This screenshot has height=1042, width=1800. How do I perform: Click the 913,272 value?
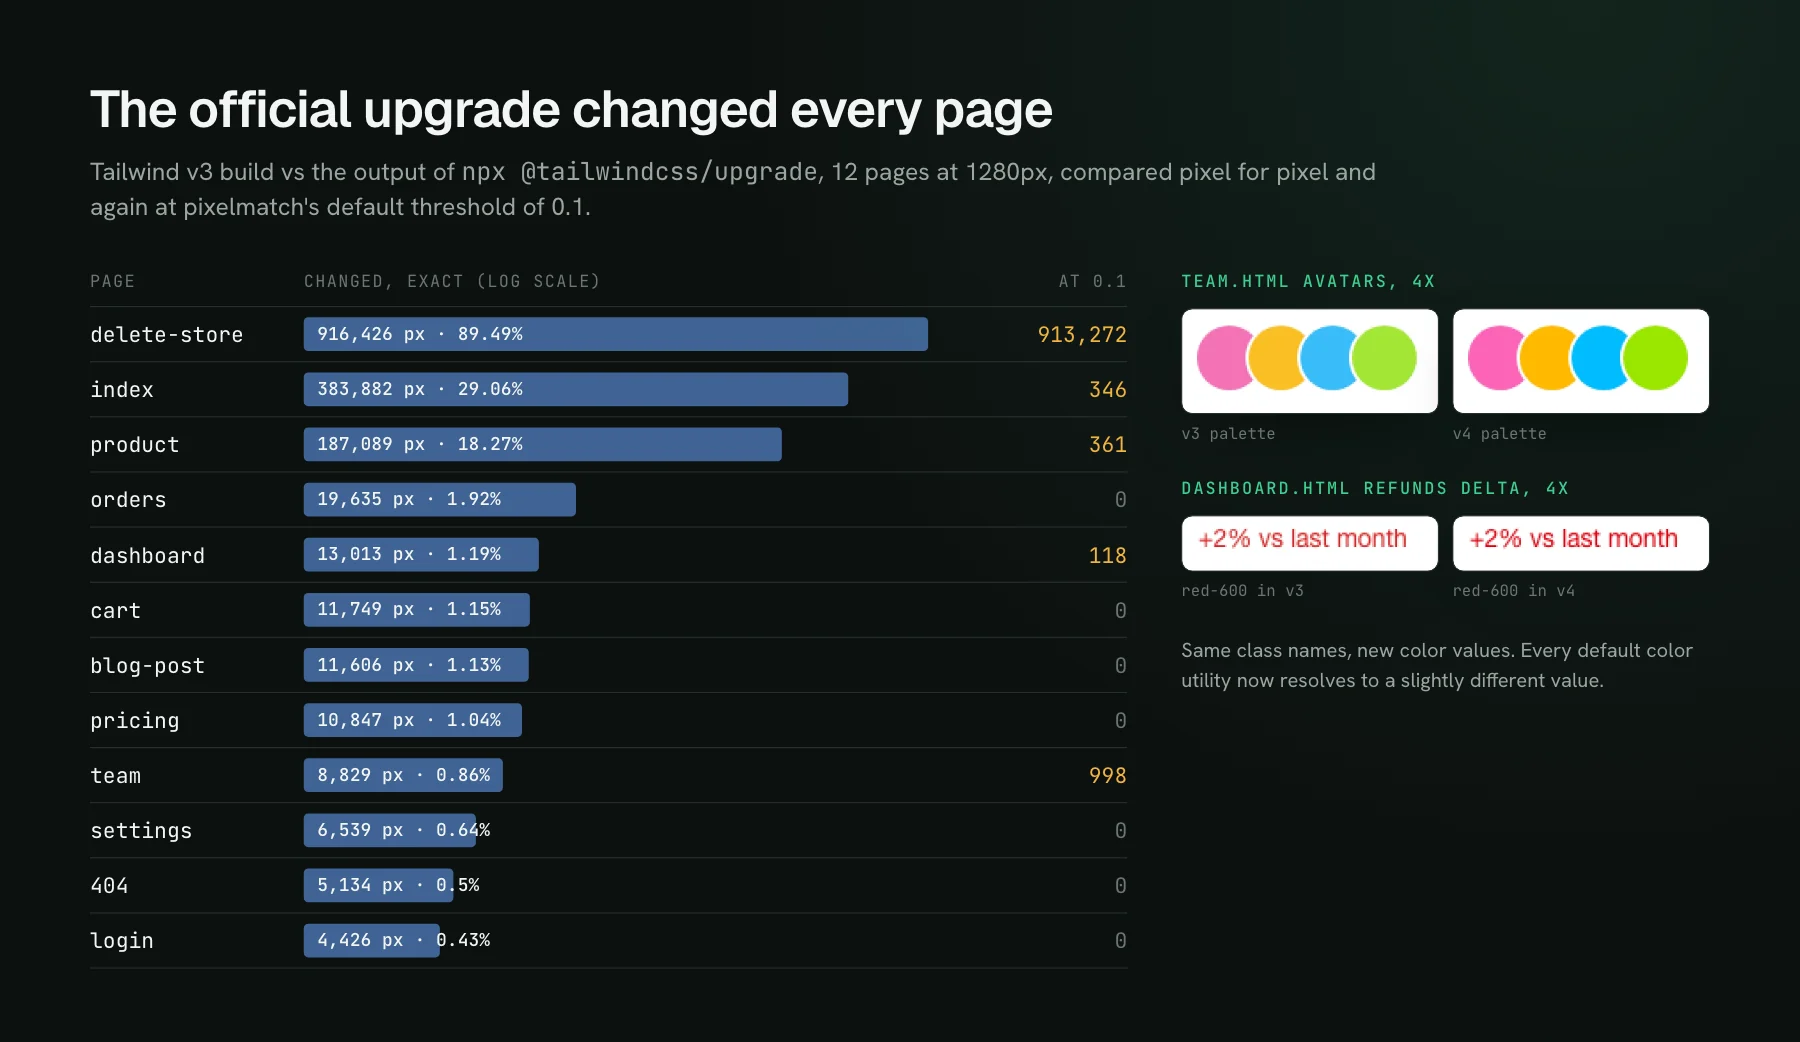1082,335
